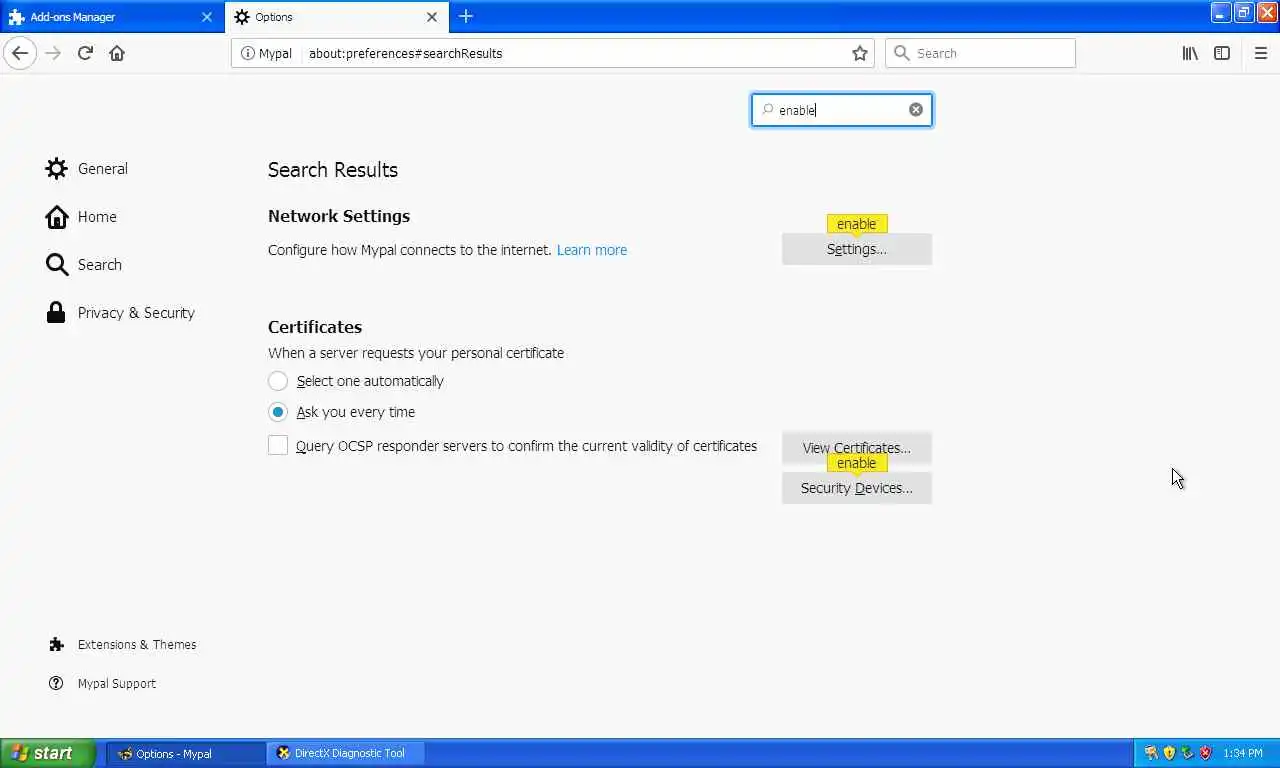Click the system tray clock

[x=1243, y=753]
